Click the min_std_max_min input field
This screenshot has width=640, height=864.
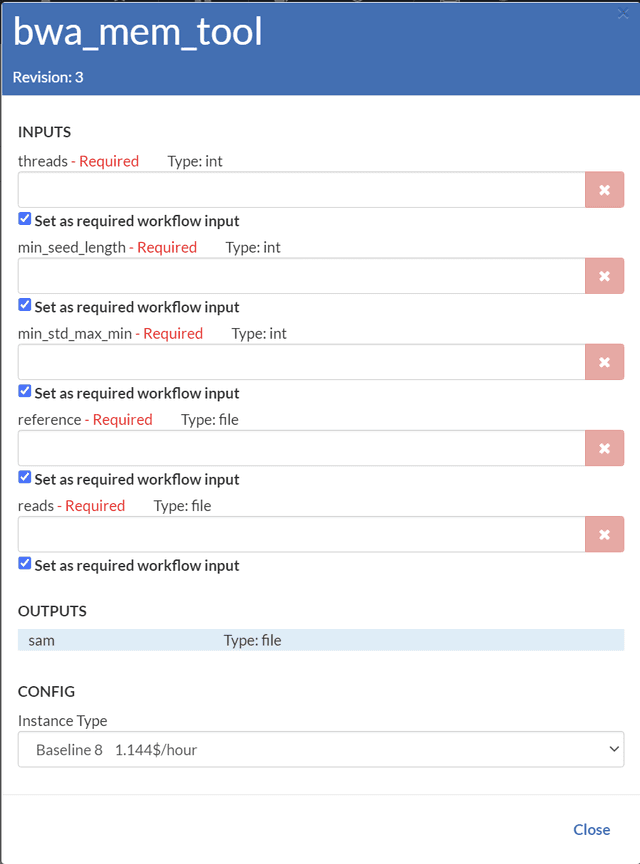point(301,362)
